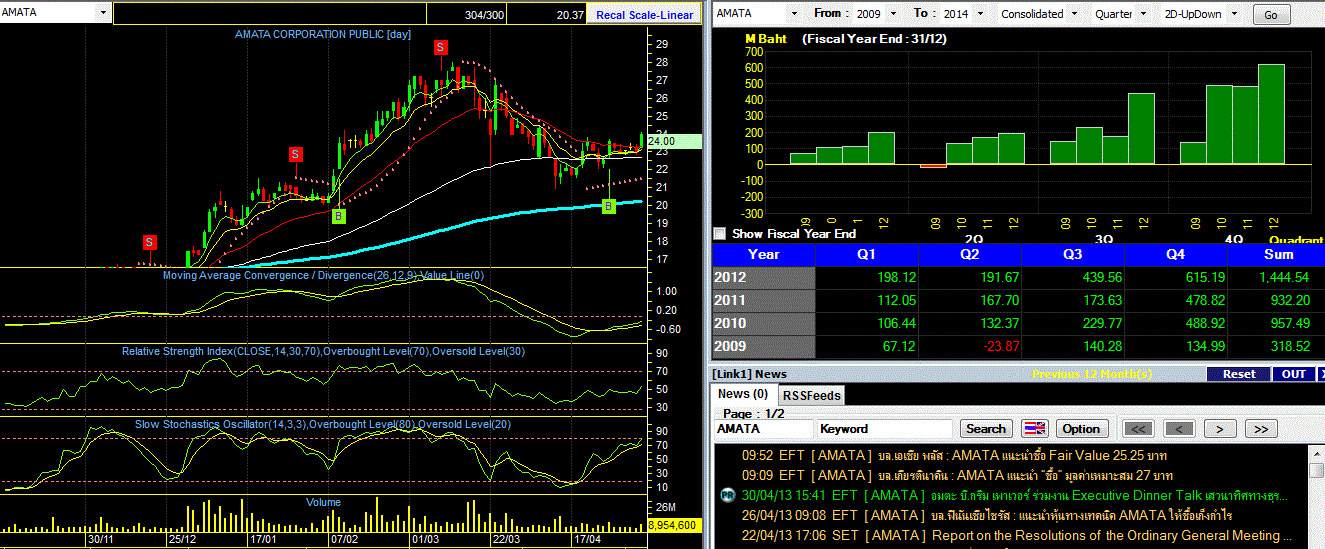
Task: Click the news symbol field AMATA
Action: pyautogui.click(x=763, y=428)
